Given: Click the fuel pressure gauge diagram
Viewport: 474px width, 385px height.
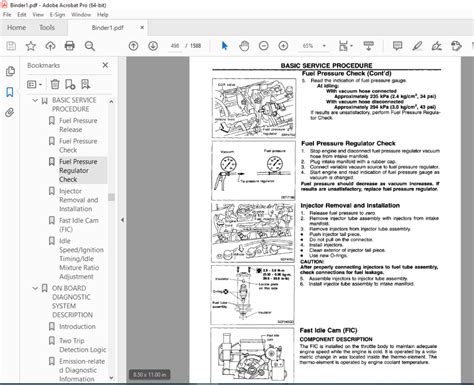Looking at the screenshot, I should click(x=253, y=170).
